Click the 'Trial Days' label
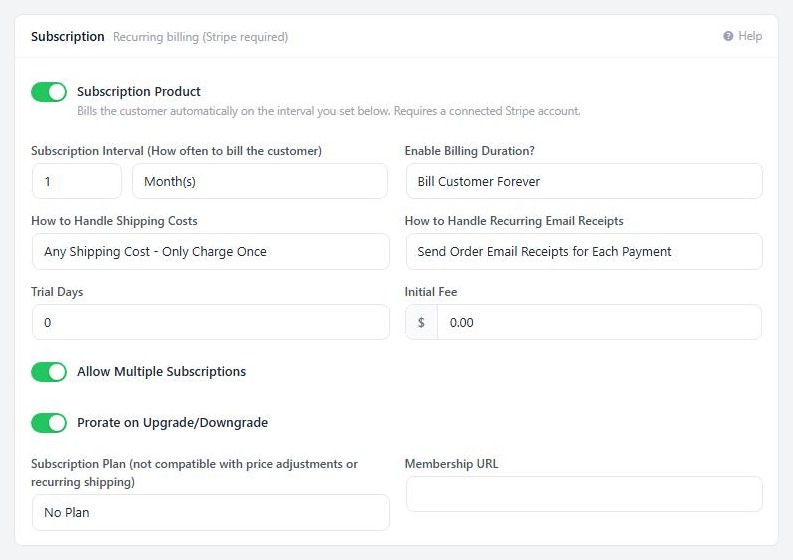793x560 pixels. pos(57,292)
